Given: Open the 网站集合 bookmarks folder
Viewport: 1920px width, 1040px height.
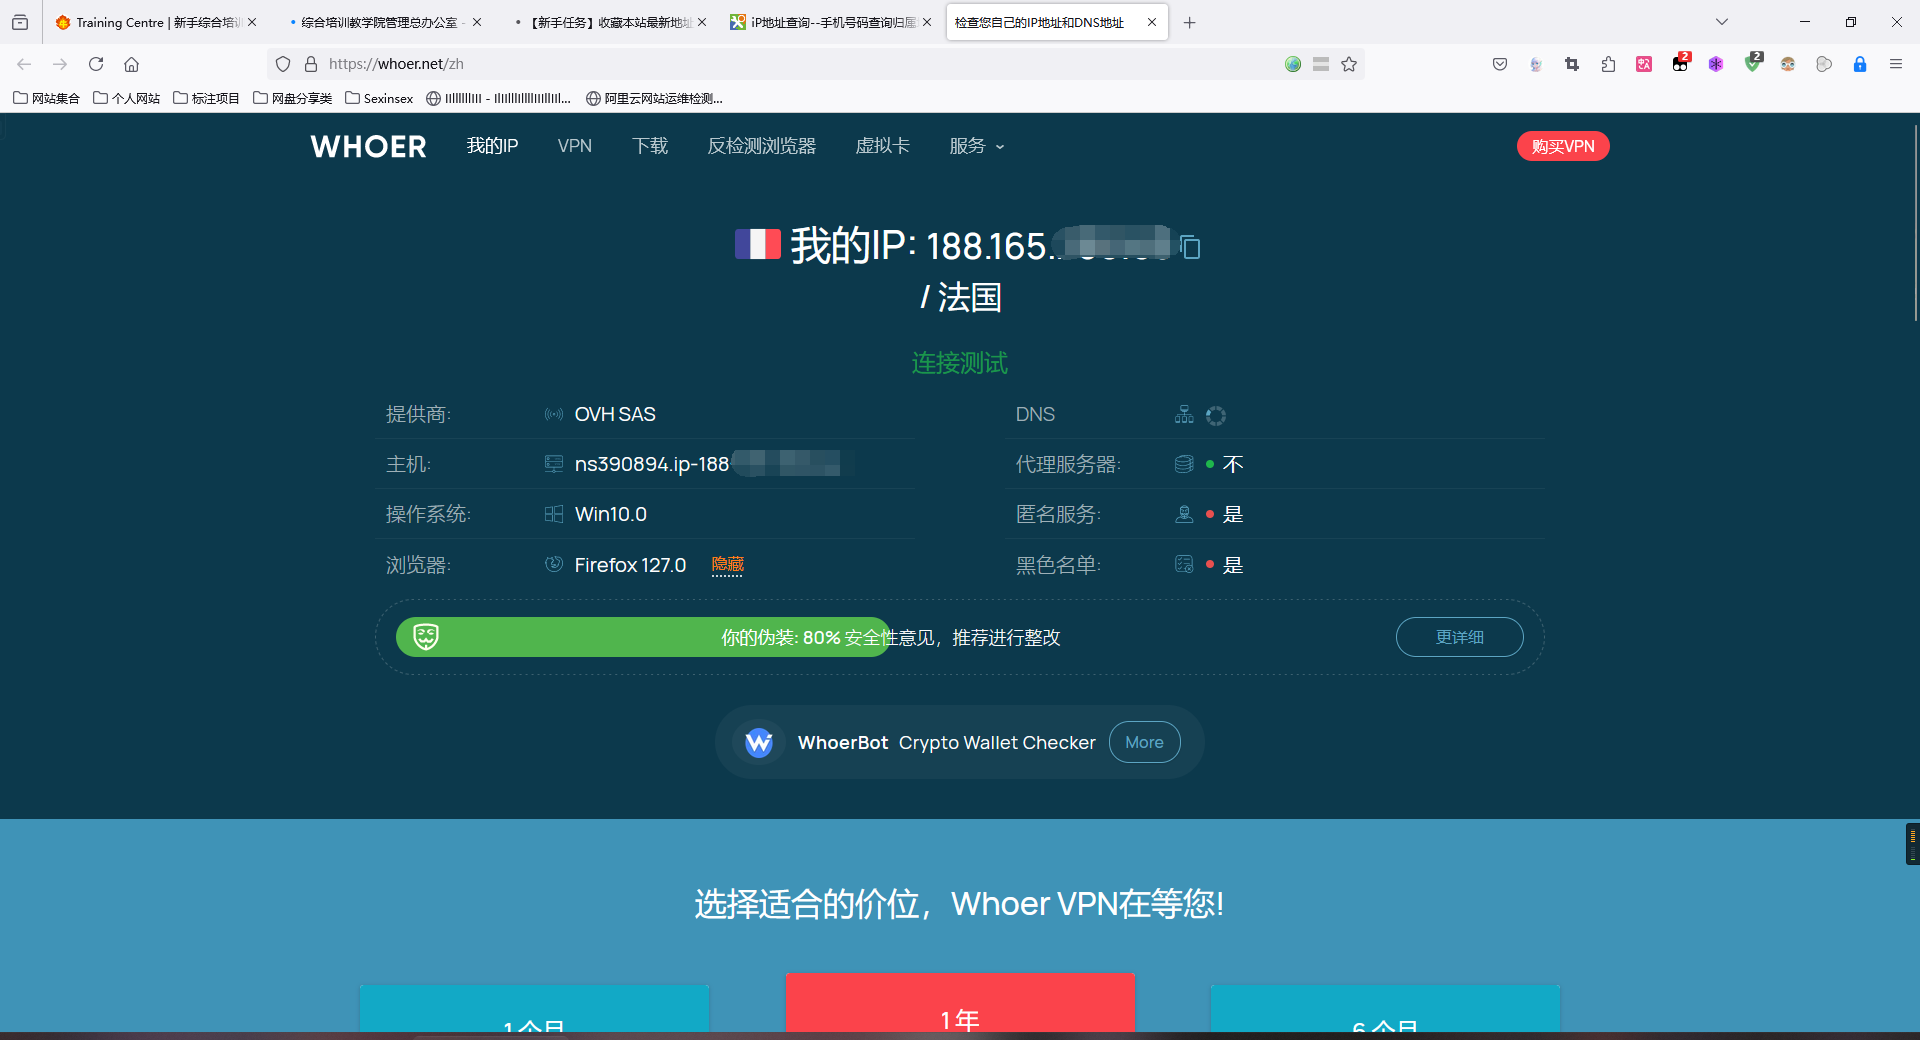Looking at the screenshot, I should [x=47, y=98].
